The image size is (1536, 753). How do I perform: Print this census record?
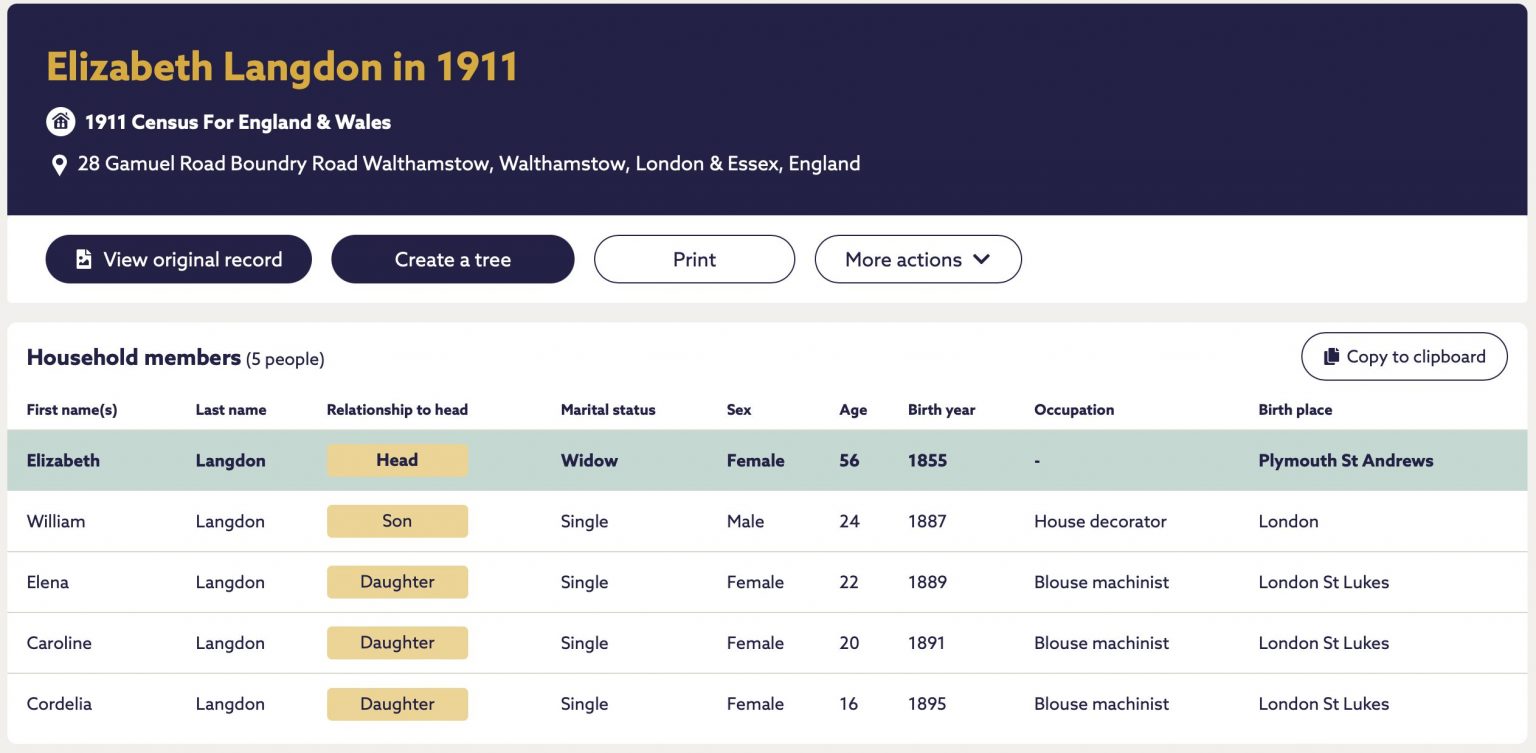pos(695,259)
